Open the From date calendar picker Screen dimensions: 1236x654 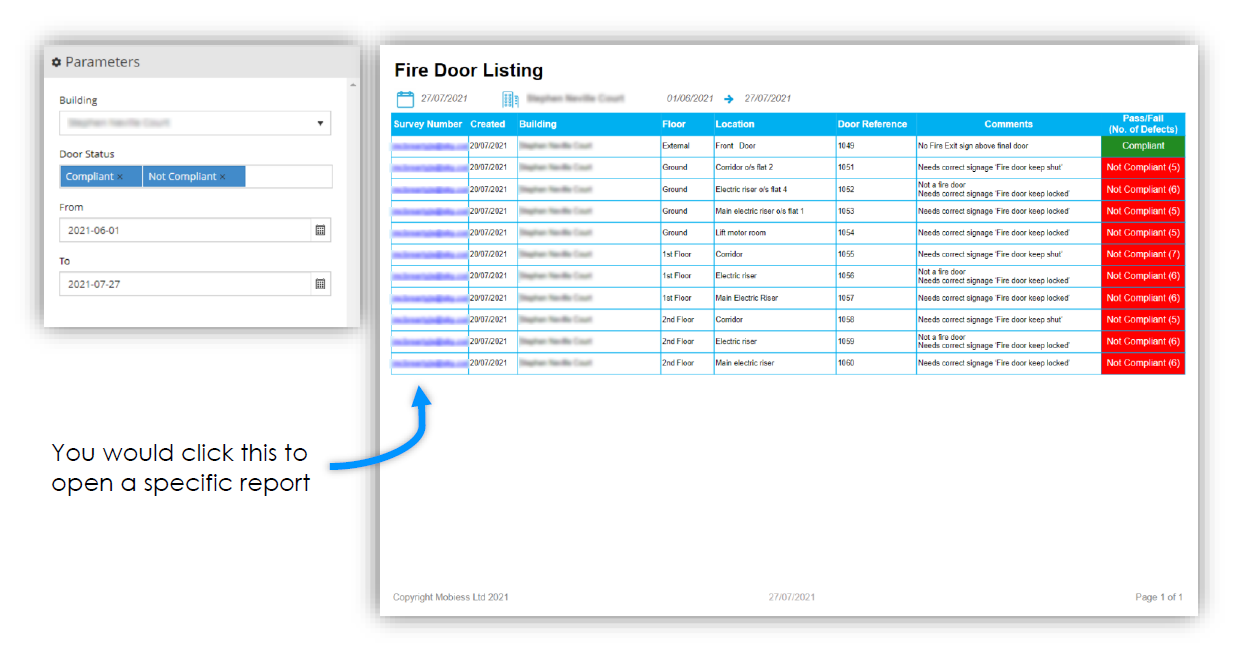click(320, 230)
